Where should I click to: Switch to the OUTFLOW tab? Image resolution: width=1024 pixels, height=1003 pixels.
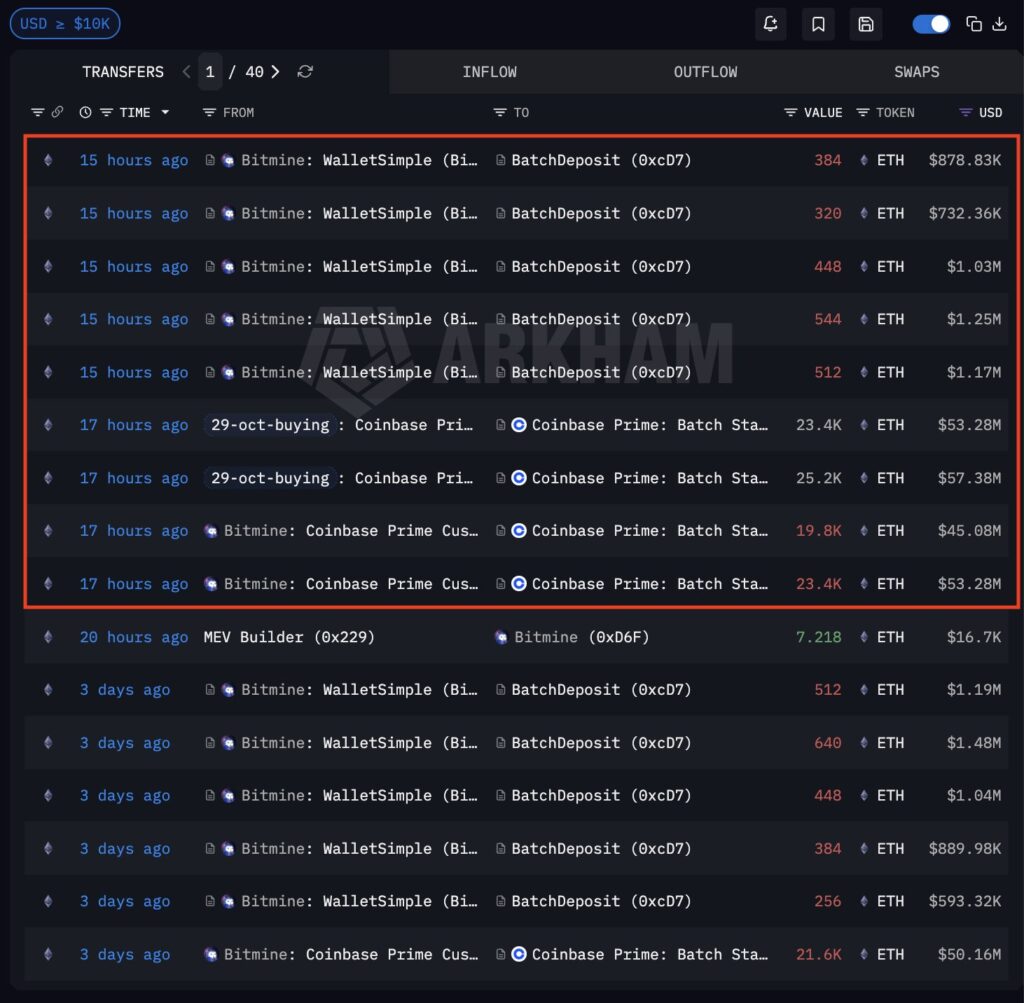[705, 71]
